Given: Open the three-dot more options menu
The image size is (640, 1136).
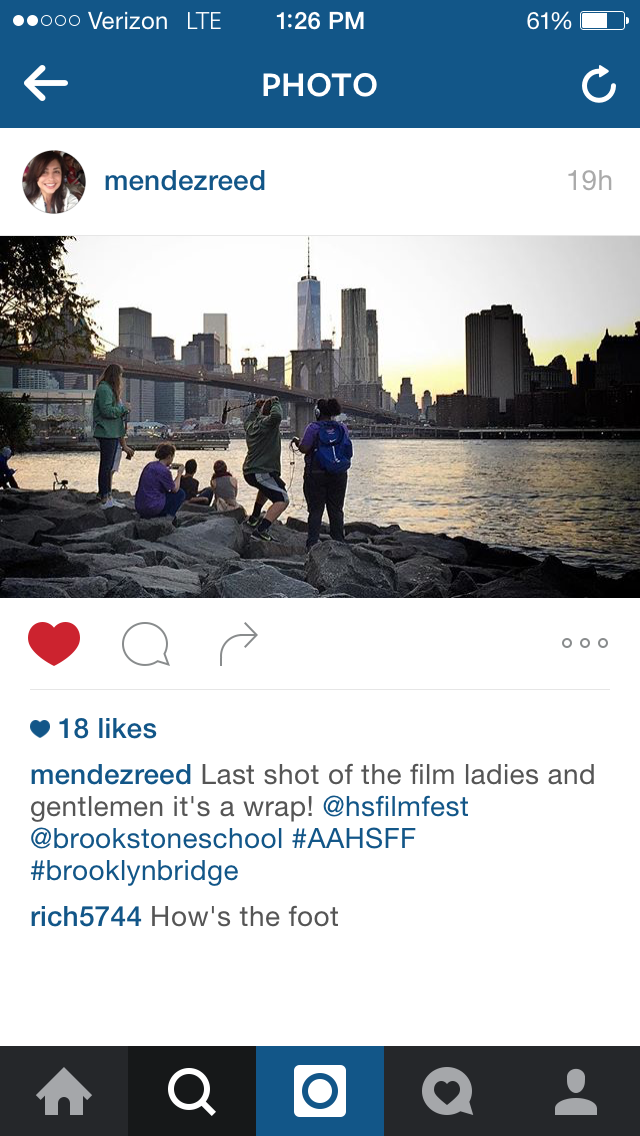Looking at the screenshot, I should click(x=585, y=643).
